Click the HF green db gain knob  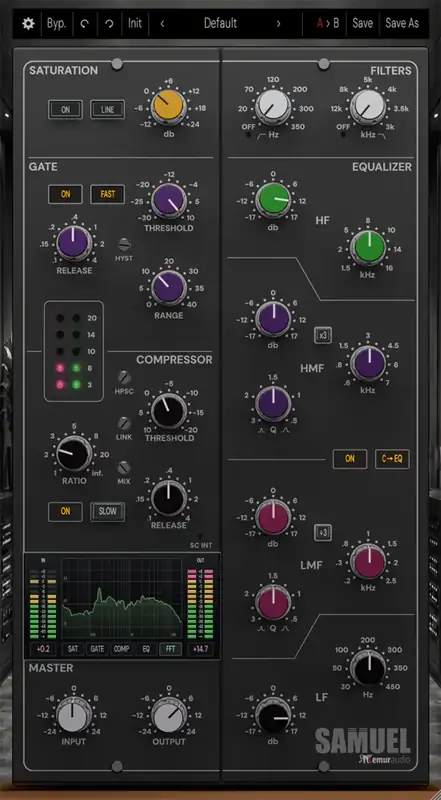pos(273,201)
